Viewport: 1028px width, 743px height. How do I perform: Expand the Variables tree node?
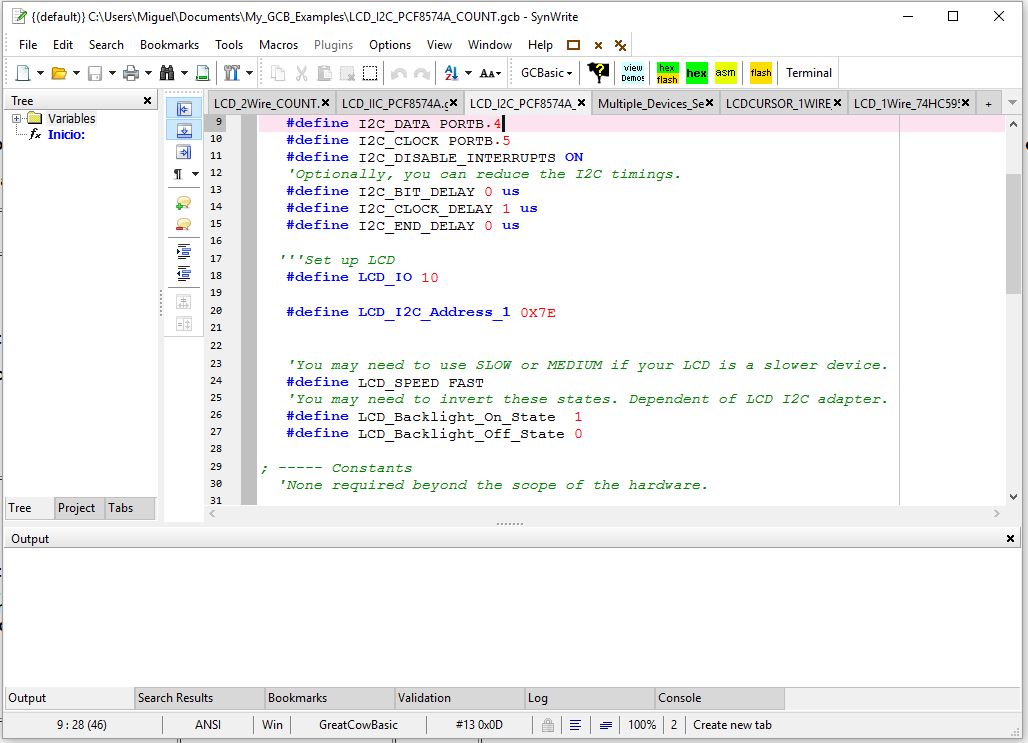tap(16, 119)
